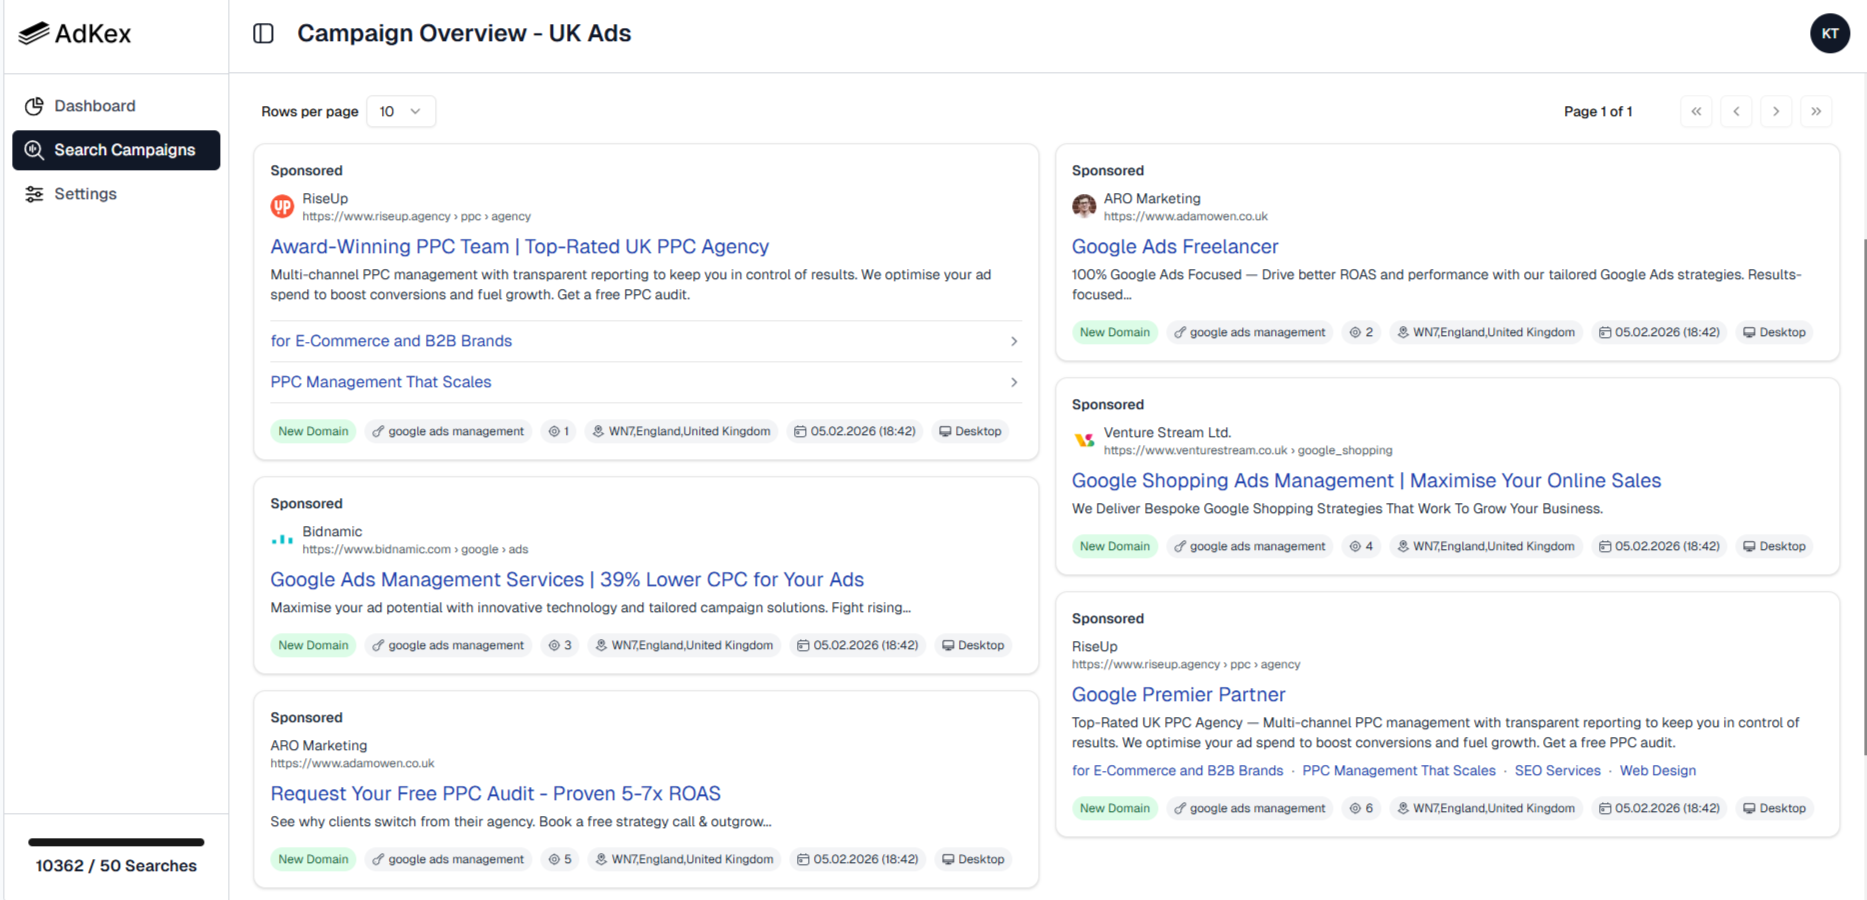
Task: Click the AdKex logo
Action: pyautogui.click(x=75, y=34)
